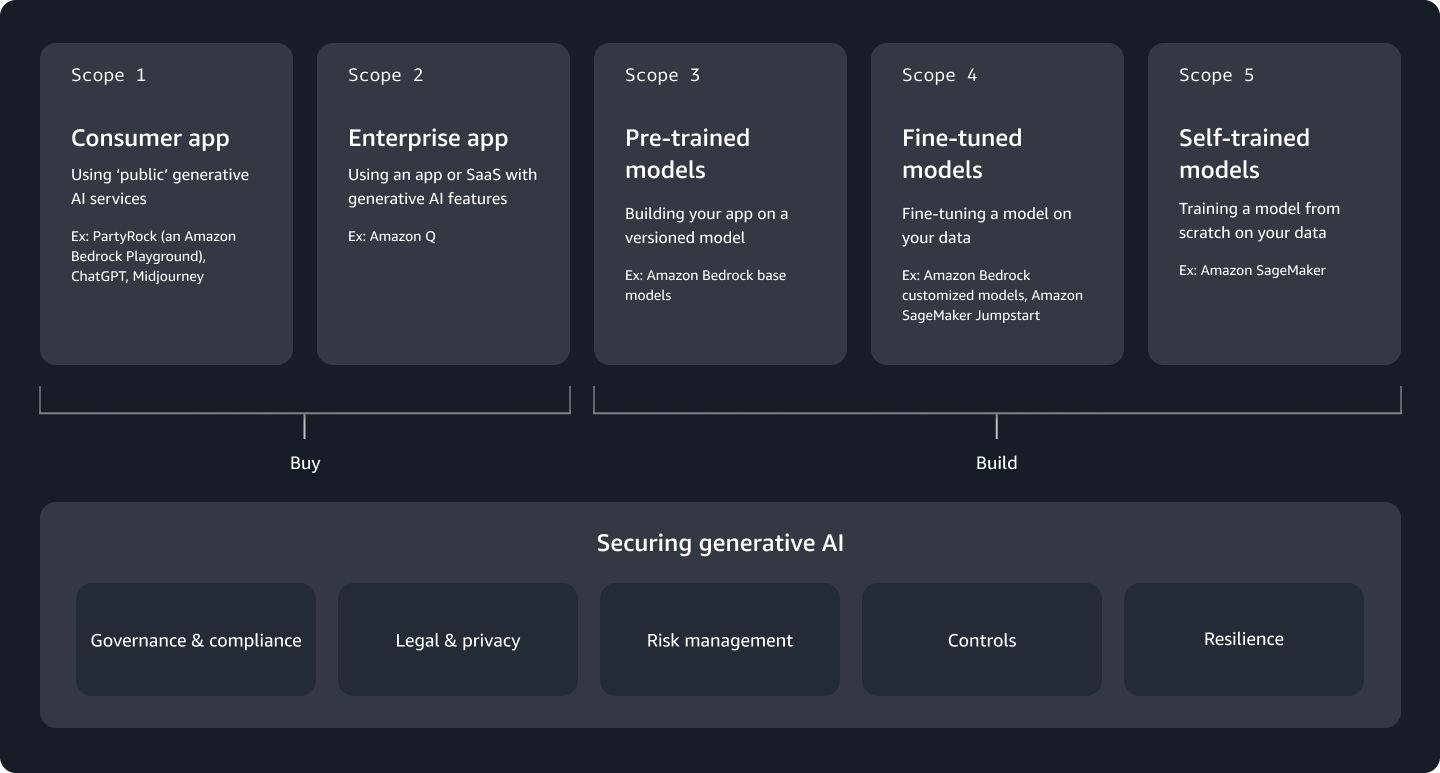This screenshot has width=1440, height=773.
Task: Click the Scope 1 label
Action: point(108,75)
